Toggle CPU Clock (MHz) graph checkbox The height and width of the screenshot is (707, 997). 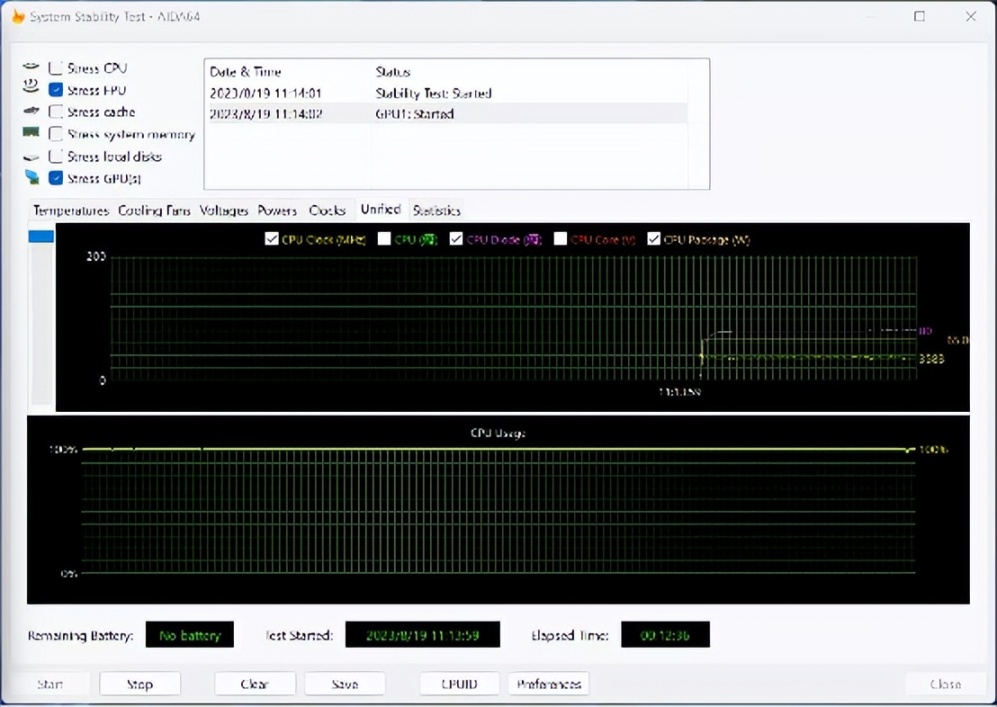point(271,239)
